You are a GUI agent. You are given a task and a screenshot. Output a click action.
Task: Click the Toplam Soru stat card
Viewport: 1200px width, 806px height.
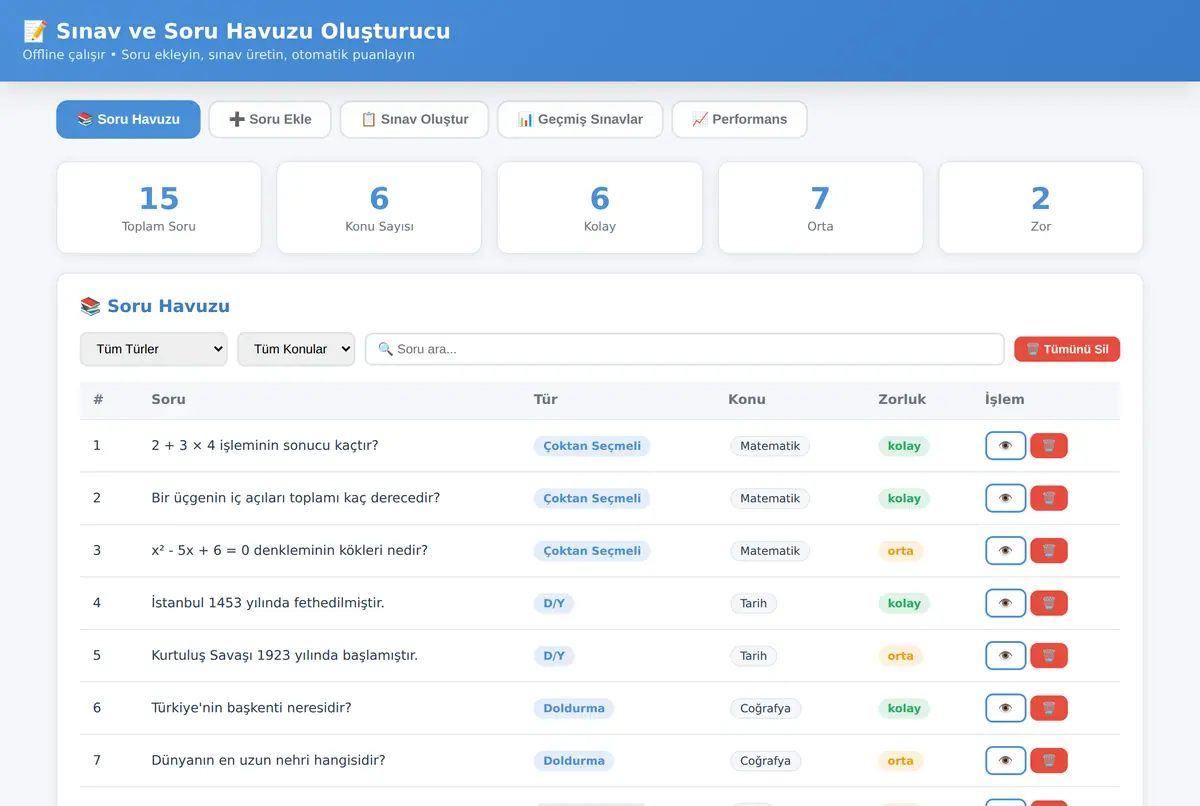[159, 208]
